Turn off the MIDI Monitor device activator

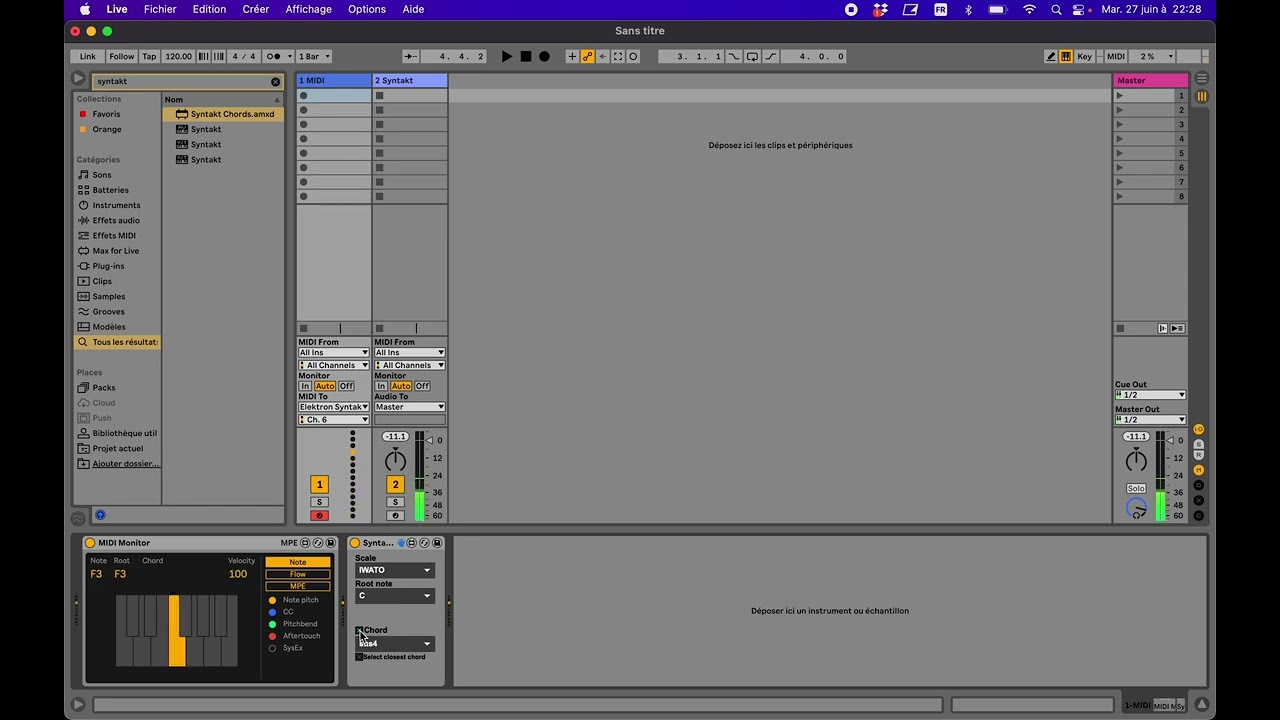(90, 543)
